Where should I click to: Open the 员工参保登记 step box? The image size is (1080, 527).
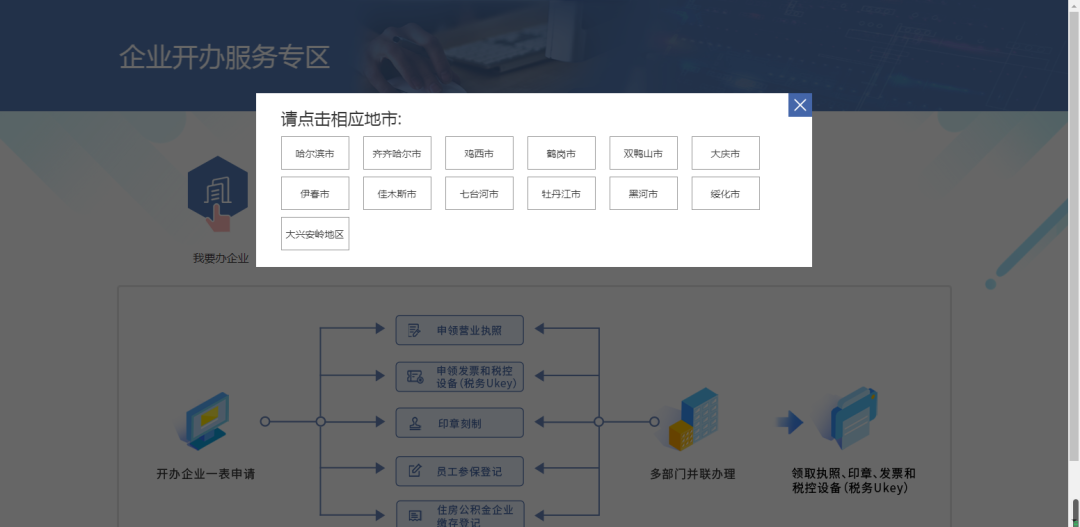tap(459, 471)
